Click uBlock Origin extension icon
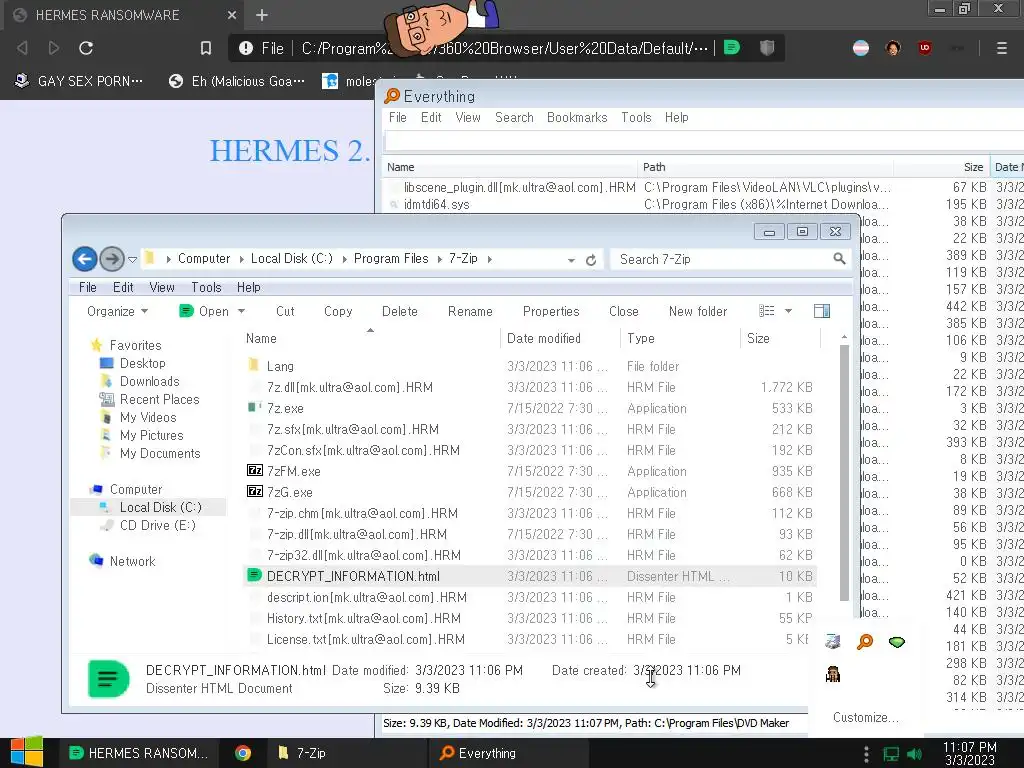The height and width of the screenshot is (768, 1024). pos(925,48)
